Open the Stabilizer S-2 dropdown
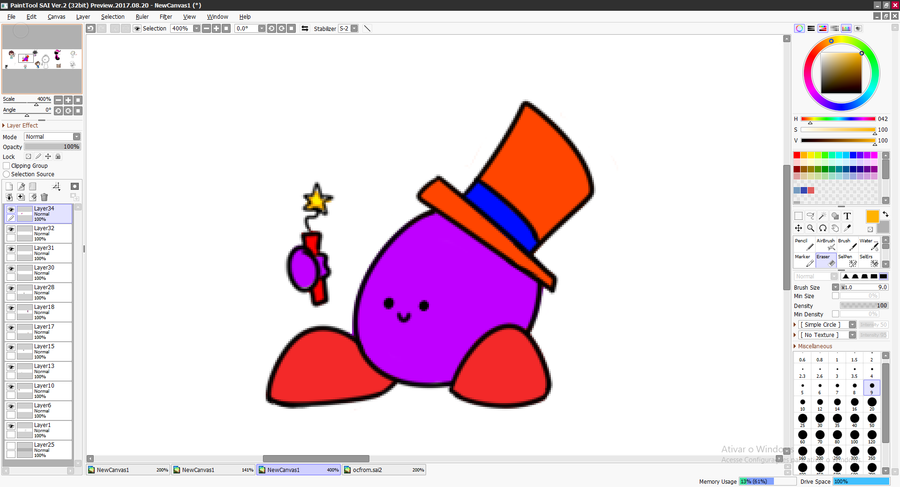900x487 pixels. (354, 28)
